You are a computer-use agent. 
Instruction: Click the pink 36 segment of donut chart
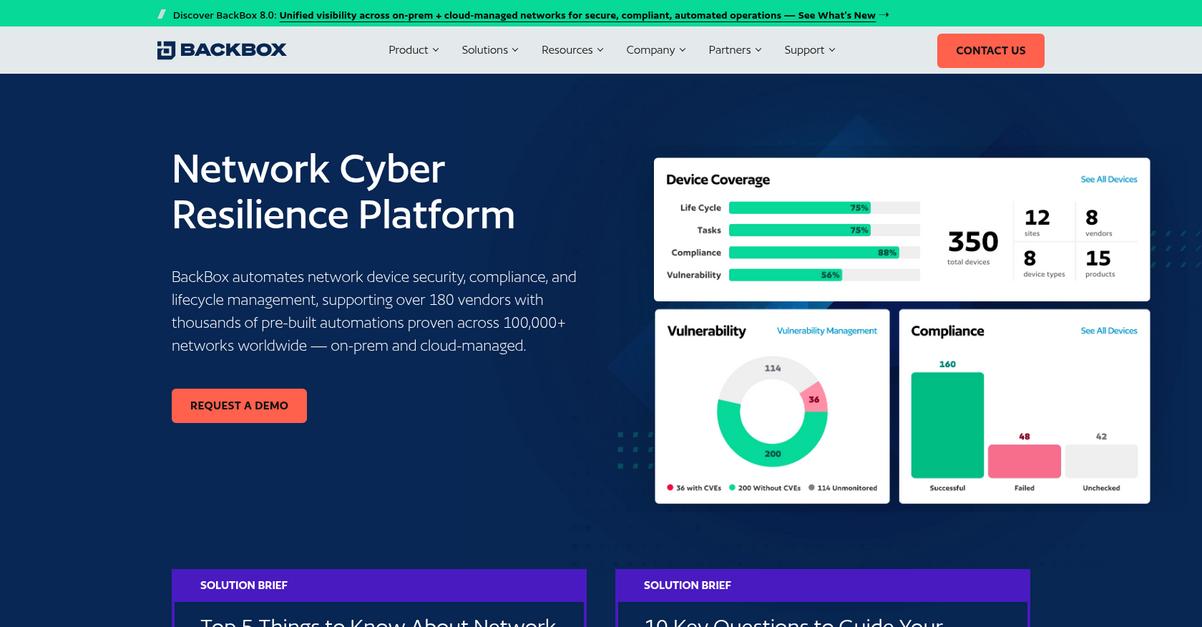[814, 398]
